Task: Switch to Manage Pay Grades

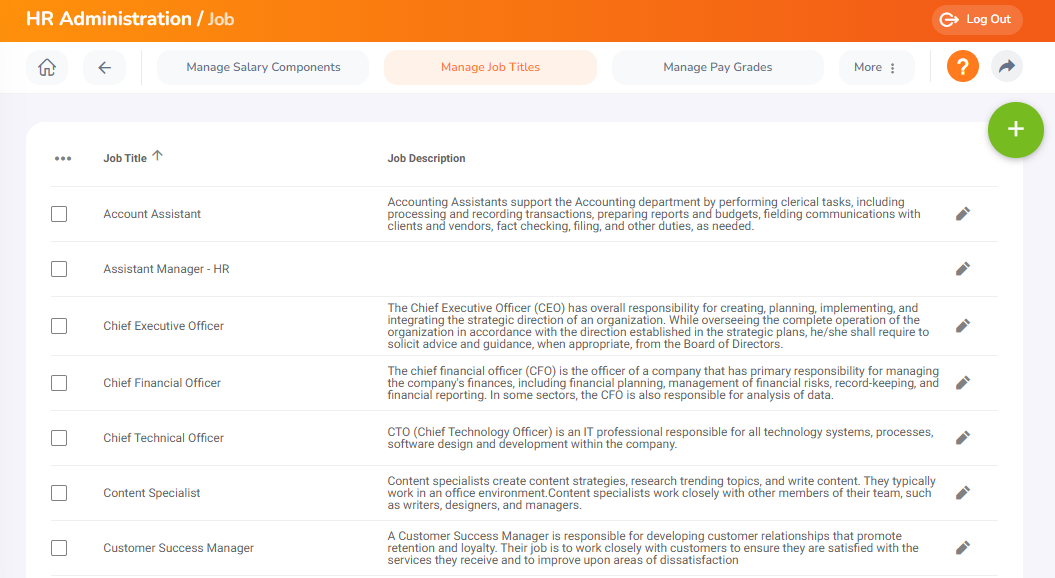Action: click(717, 66)
